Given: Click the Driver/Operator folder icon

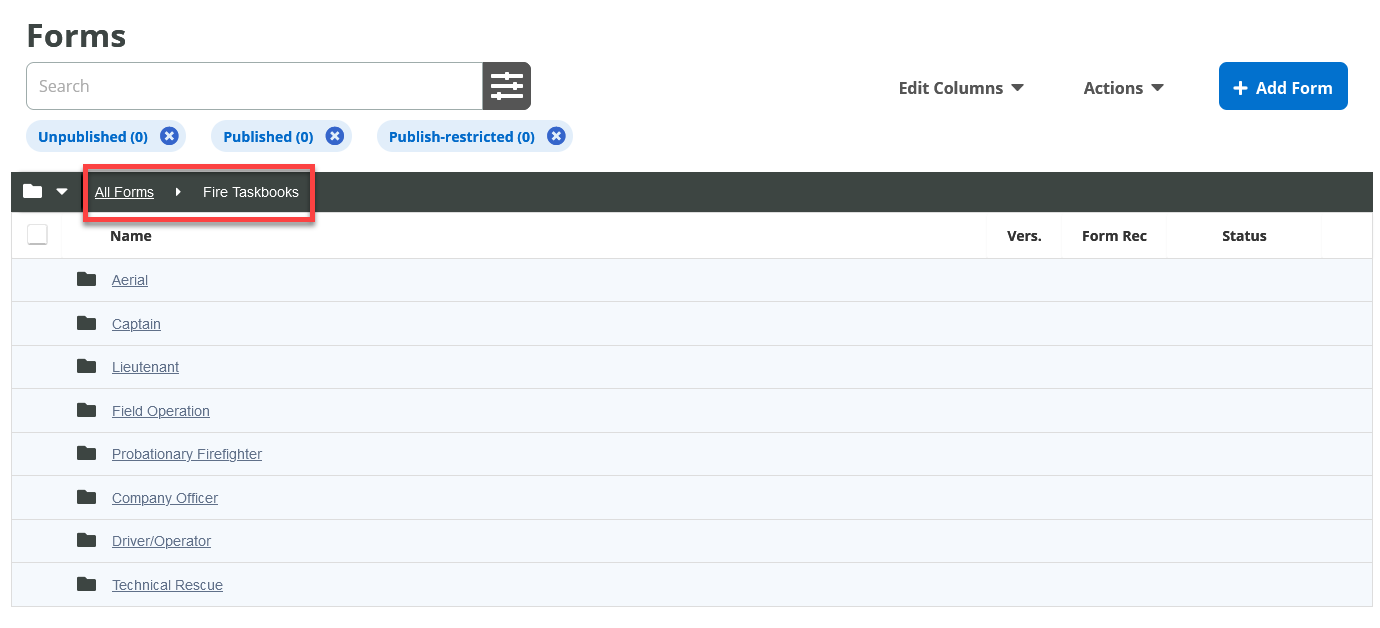Looking at the screenshot, I should click(x=87, y=540).
